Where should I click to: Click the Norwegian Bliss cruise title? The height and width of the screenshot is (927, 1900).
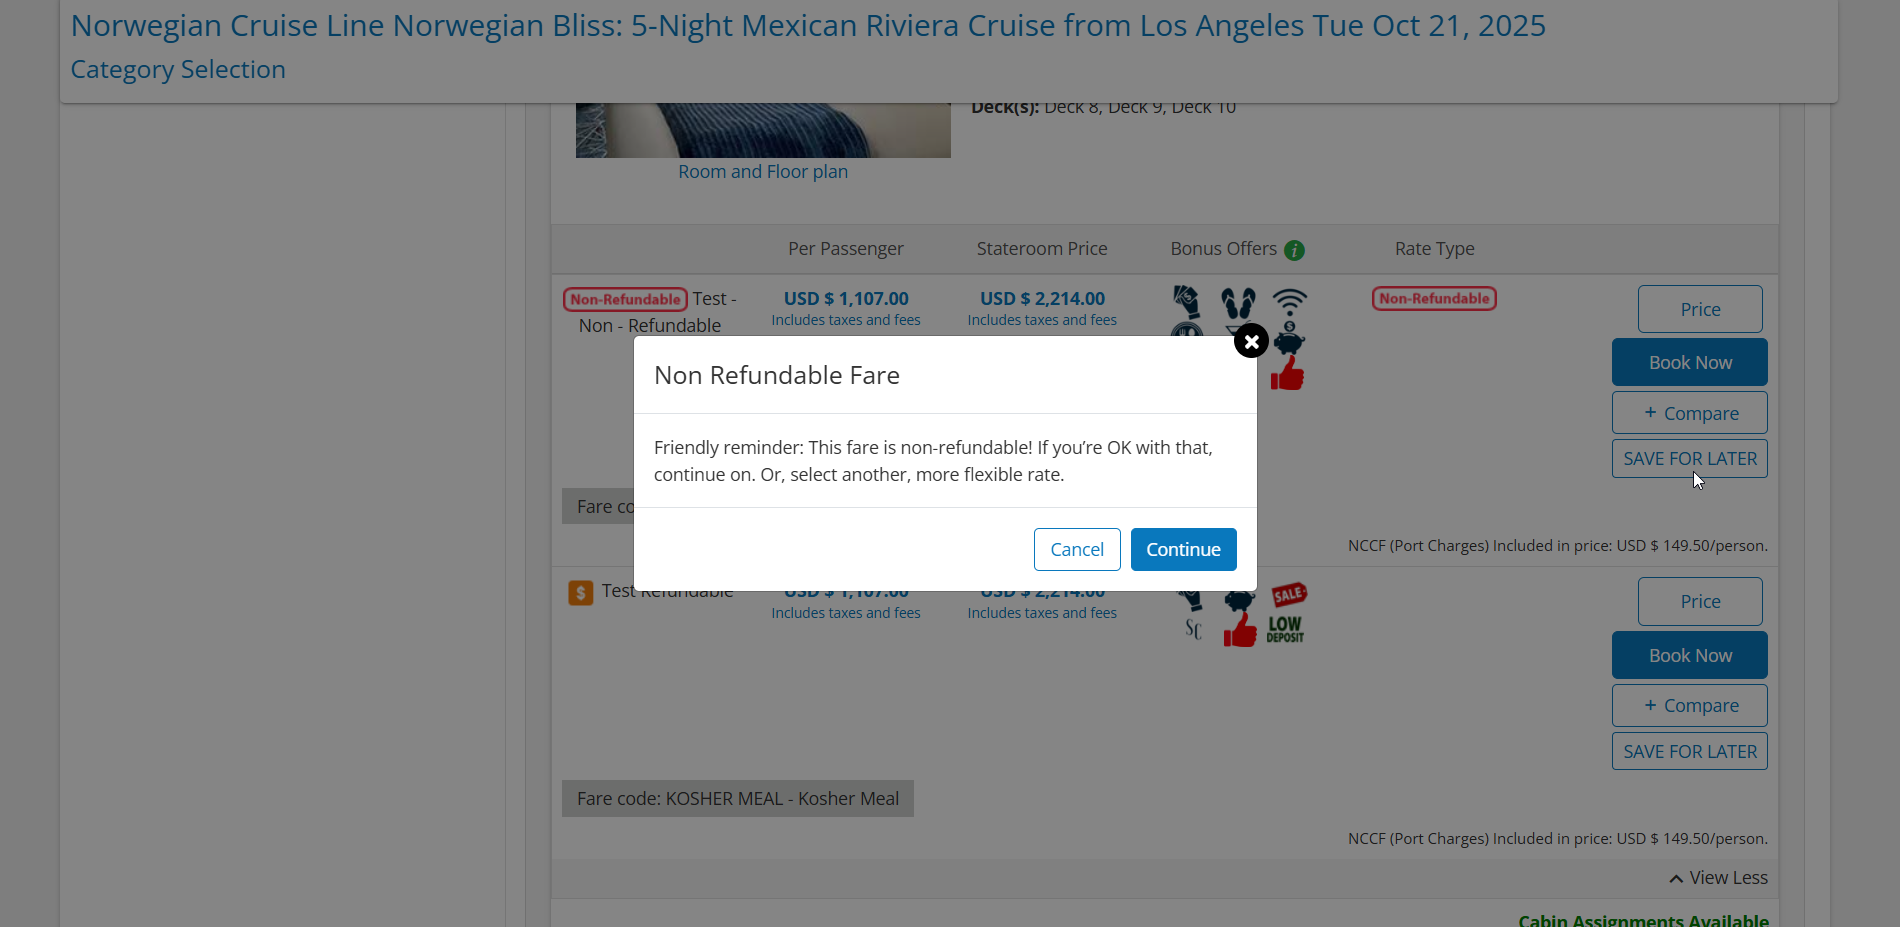click(x=808, y=25)
